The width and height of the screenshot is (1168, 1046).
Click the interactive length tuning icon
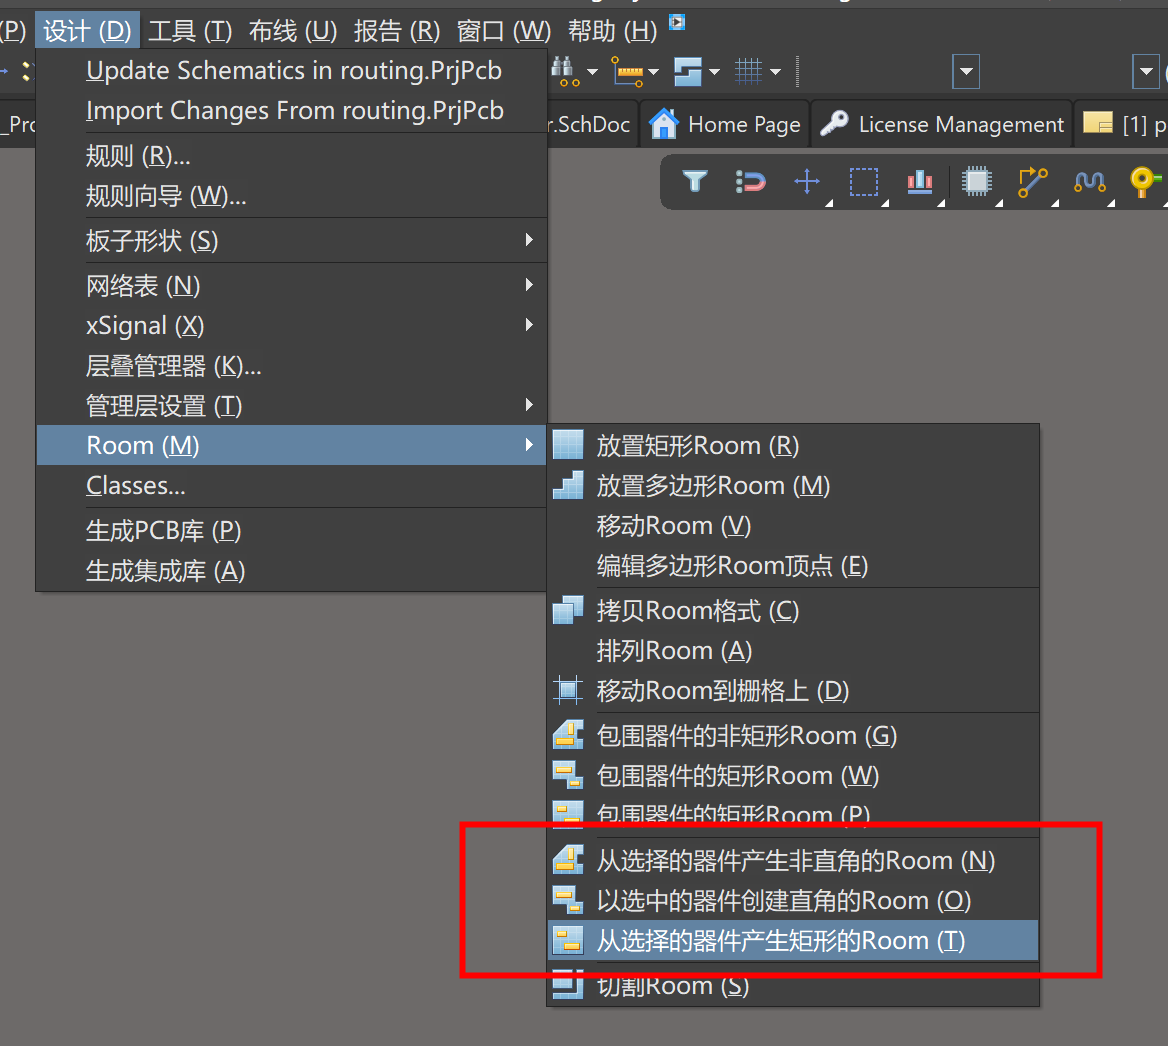1089,181
